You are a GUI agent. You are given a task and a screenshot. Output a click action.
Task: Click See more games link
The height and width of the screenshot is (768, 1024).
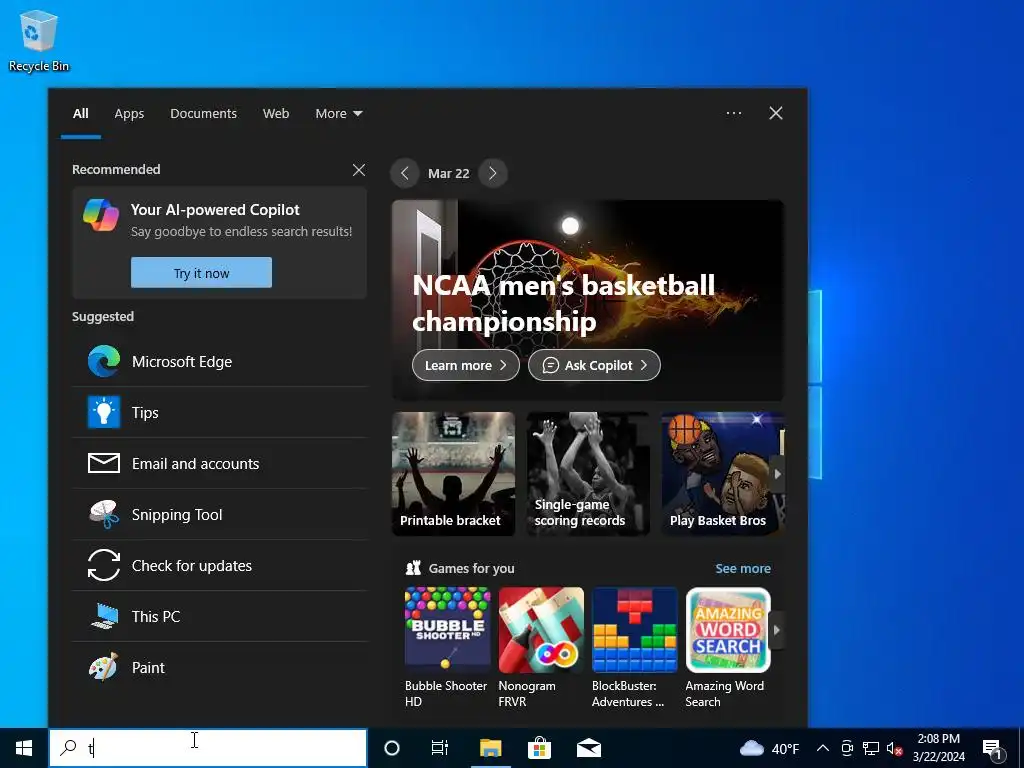[743, 568]
